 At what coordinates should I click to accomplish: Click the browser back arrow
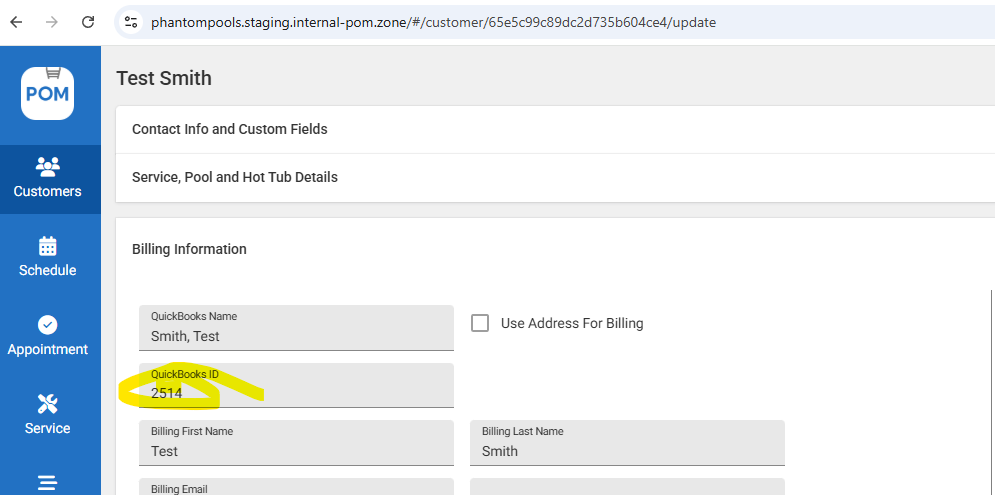(17, 21)
